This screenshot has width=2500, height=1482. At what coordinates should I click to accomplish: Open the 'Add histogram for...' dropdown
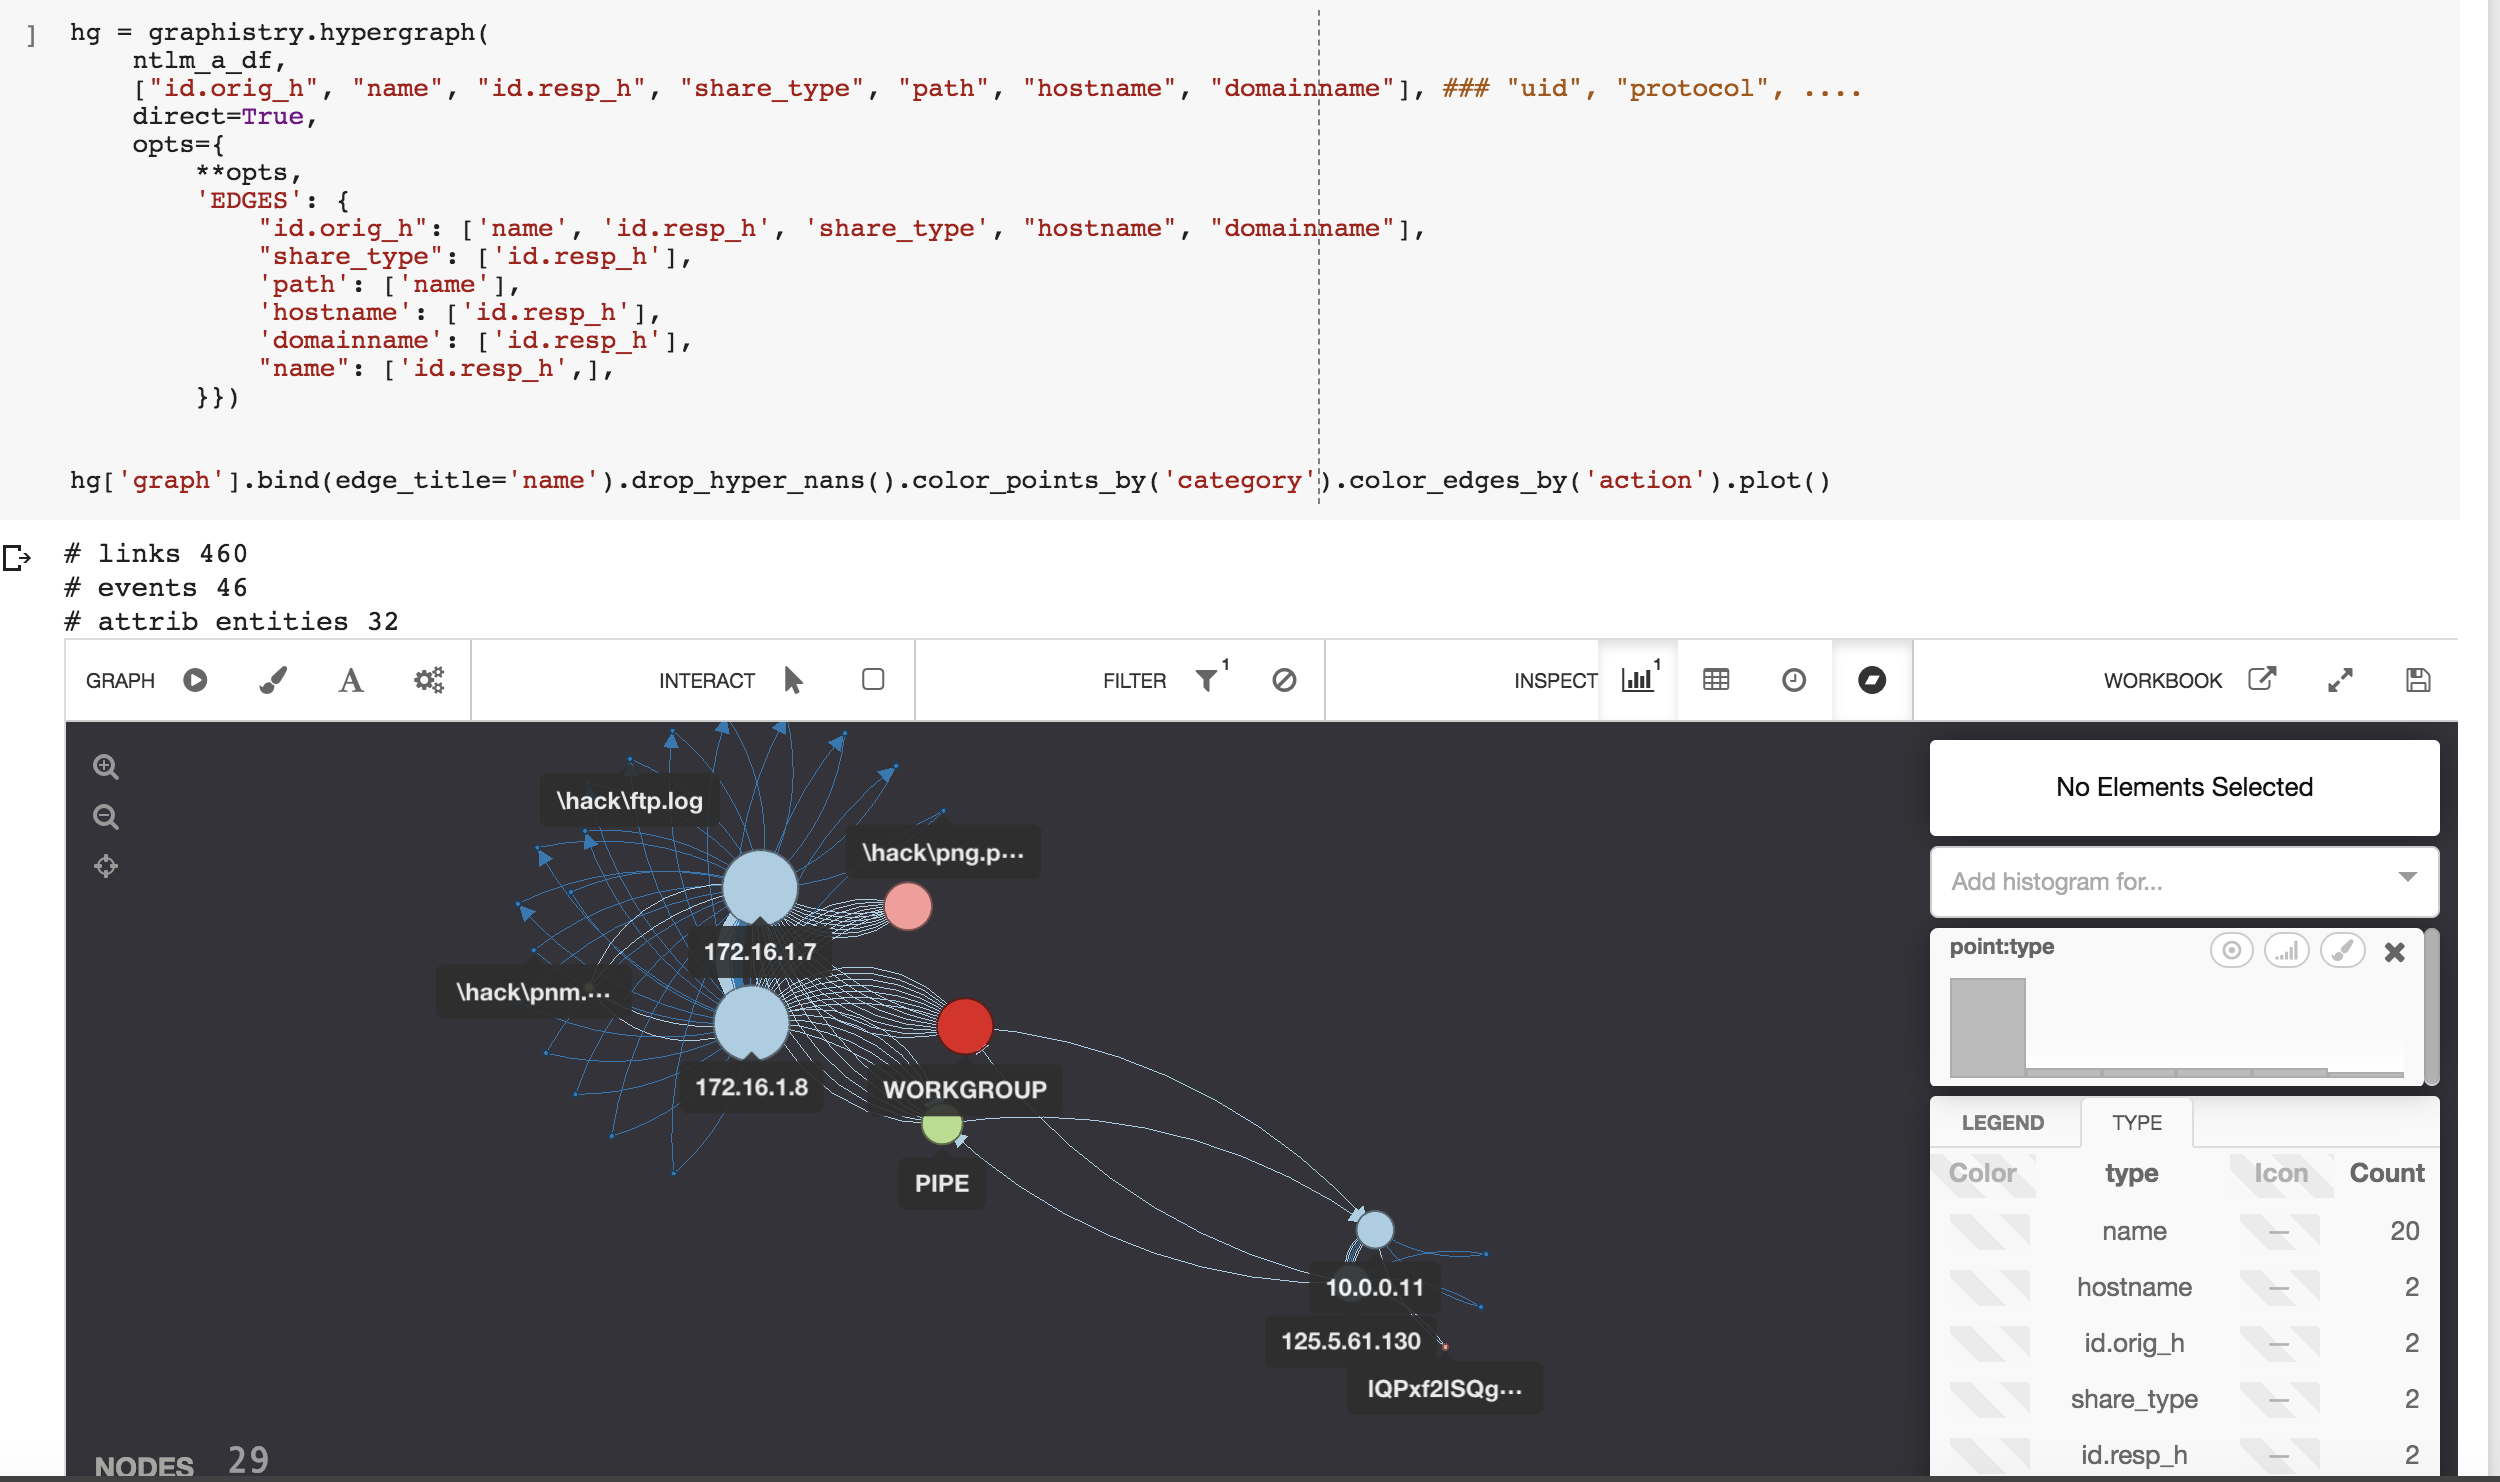coord(2184,881)
